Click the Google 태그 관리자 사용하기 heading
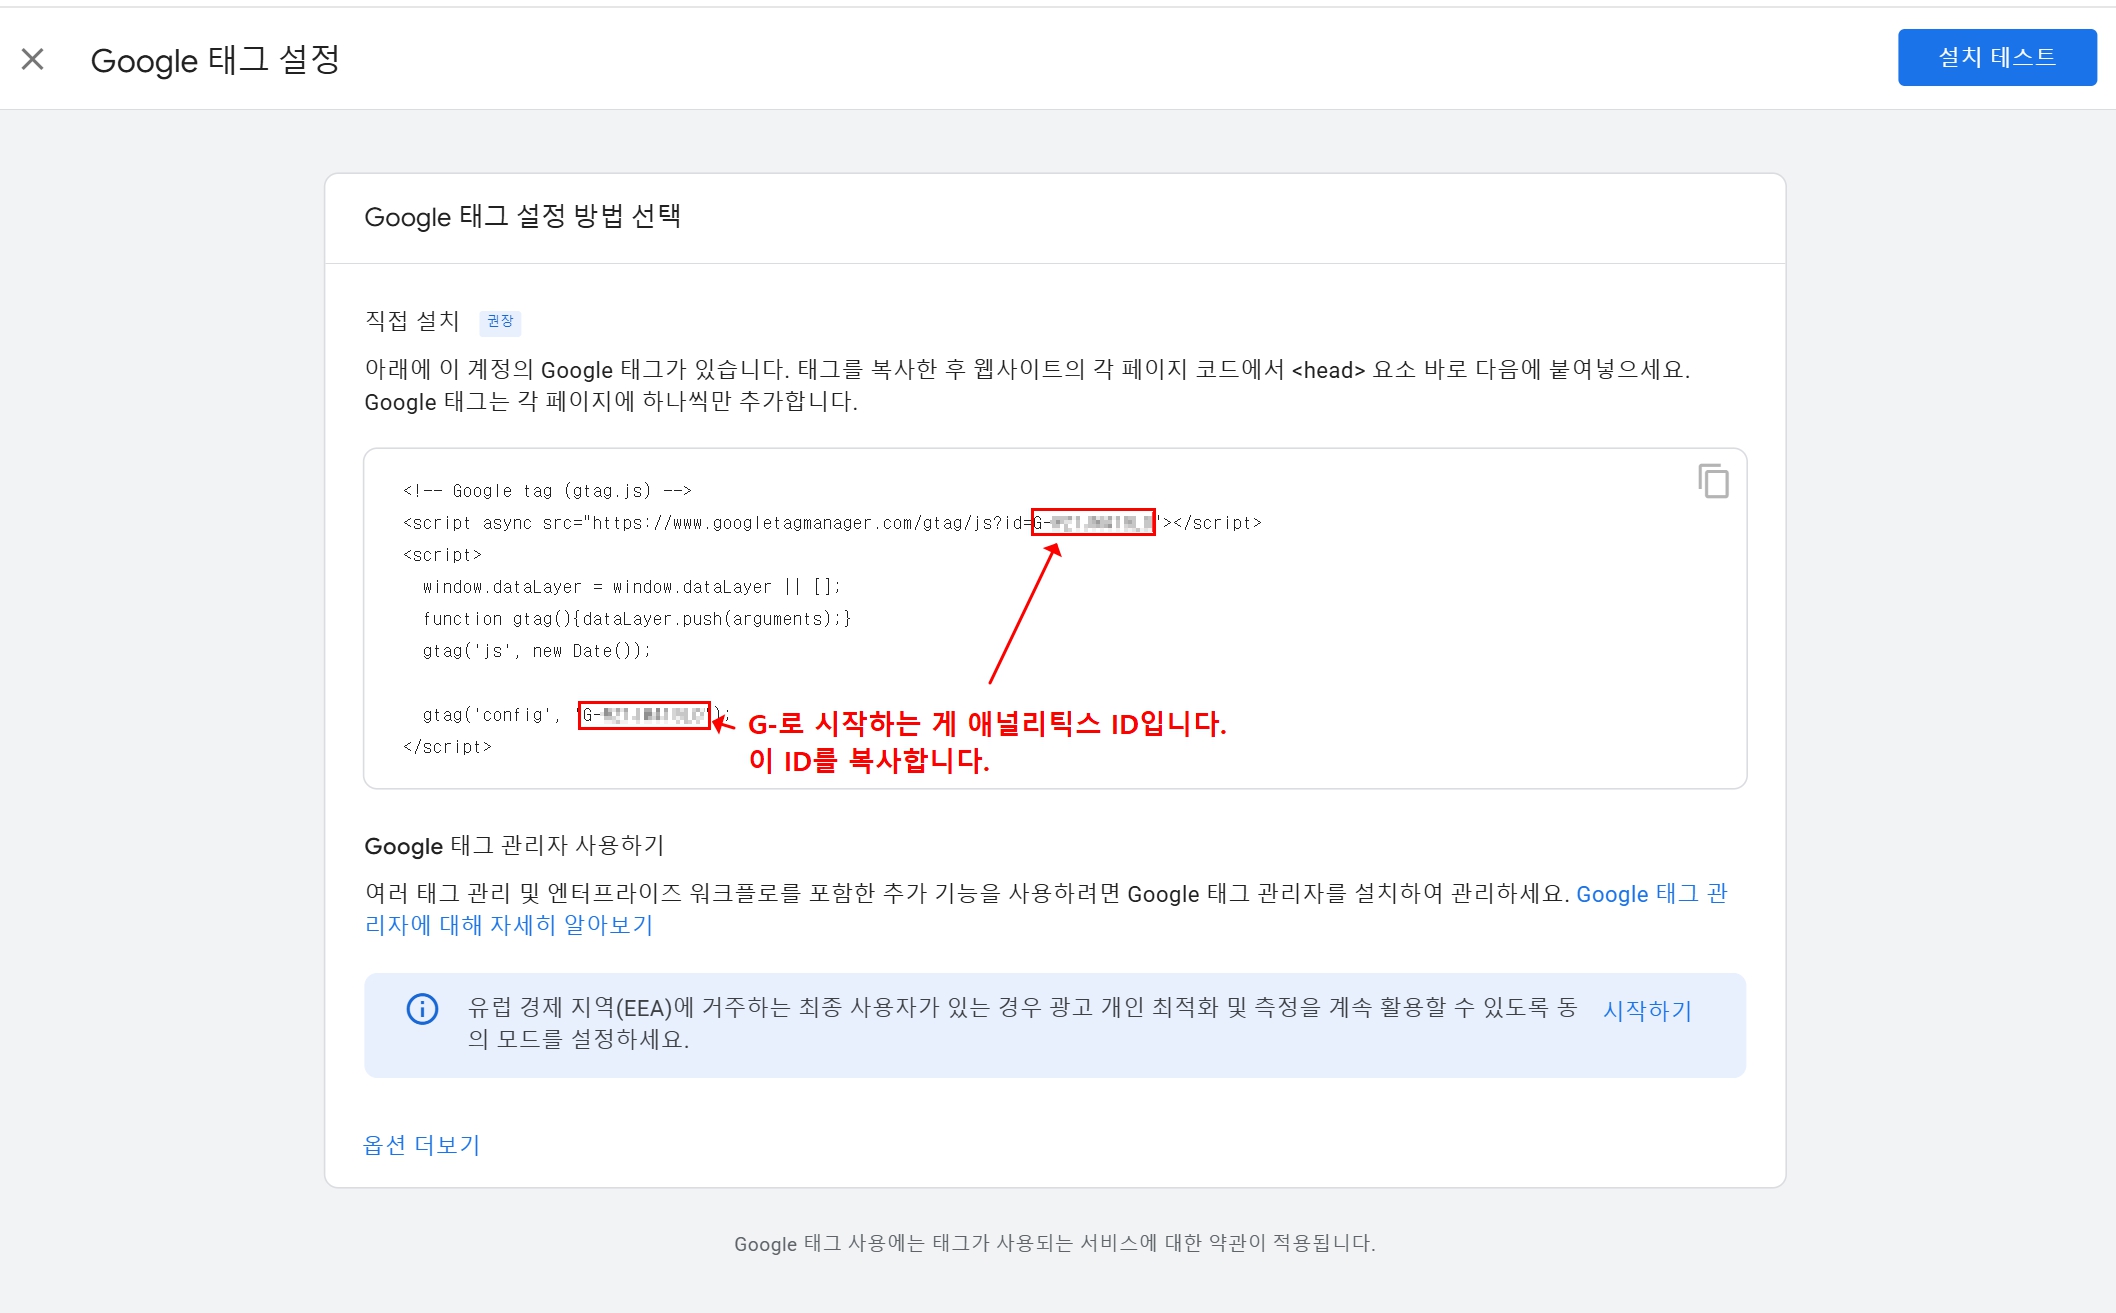The width and height of the screenshot is (2116, 1313). pyautogui.click(x=514, y=845)
